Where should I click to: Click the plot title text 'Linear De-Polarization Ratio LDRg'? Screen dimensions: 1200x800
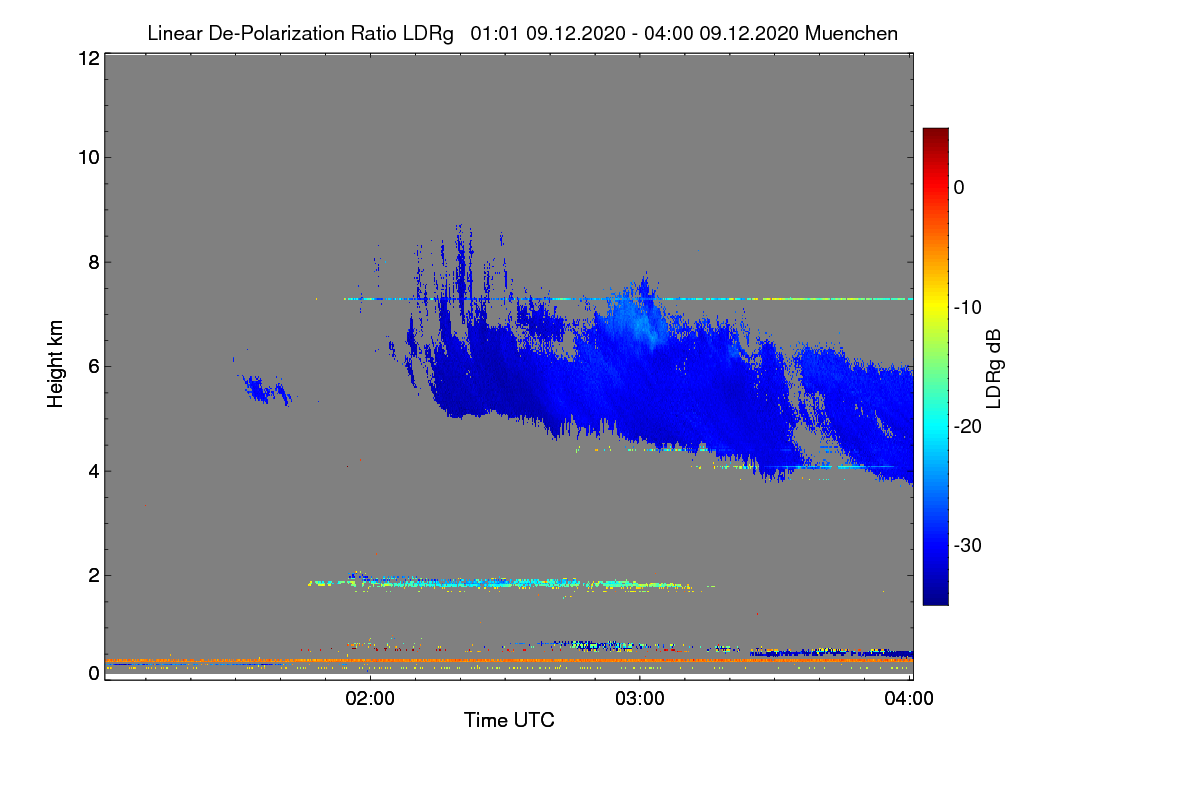coord(300,34)
